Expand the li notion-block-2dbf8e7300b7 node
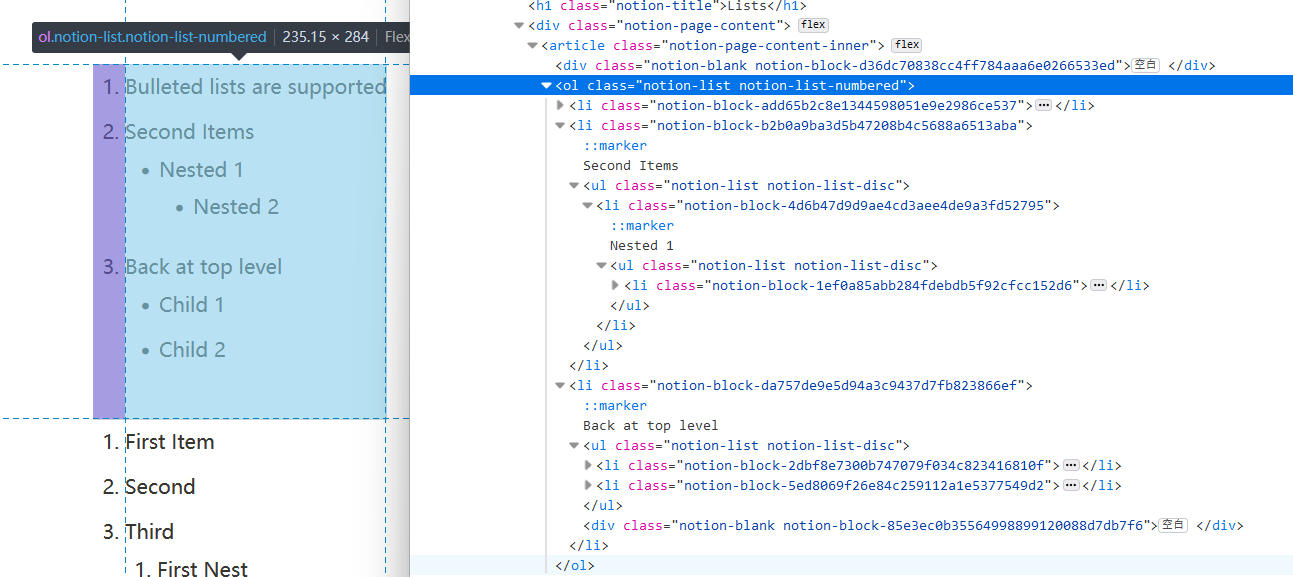The image size is (1293, 577). pos(588,465)
